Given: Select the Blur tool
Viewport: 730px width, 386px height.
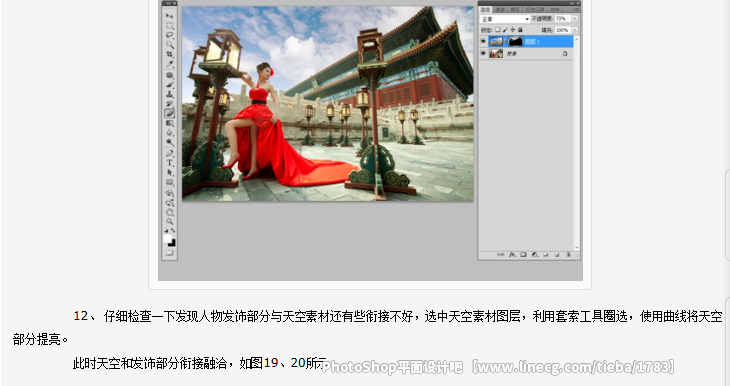Looking at the screenshot, I should pos(169,133).
